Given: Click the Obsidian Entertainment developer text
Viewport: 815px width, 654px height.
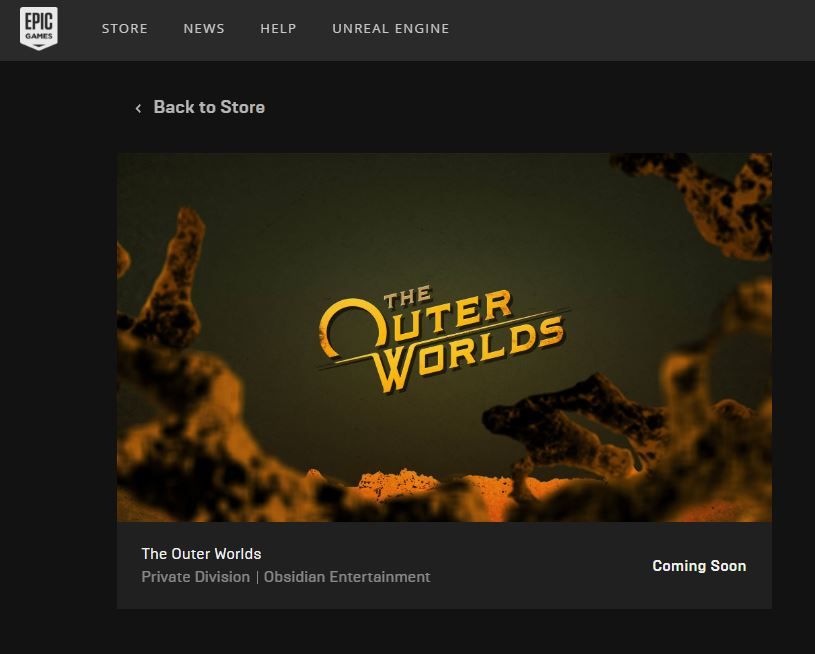Looking at the screenshot, I should coord(347,577).
